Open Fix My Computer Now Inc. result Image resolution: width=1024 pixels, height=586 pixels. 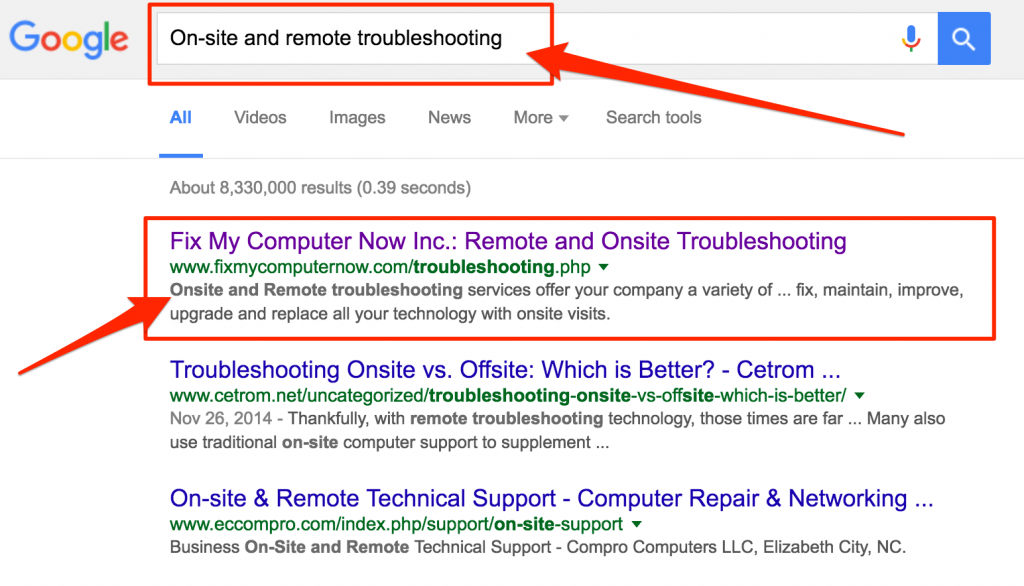(x=508, y=241)
